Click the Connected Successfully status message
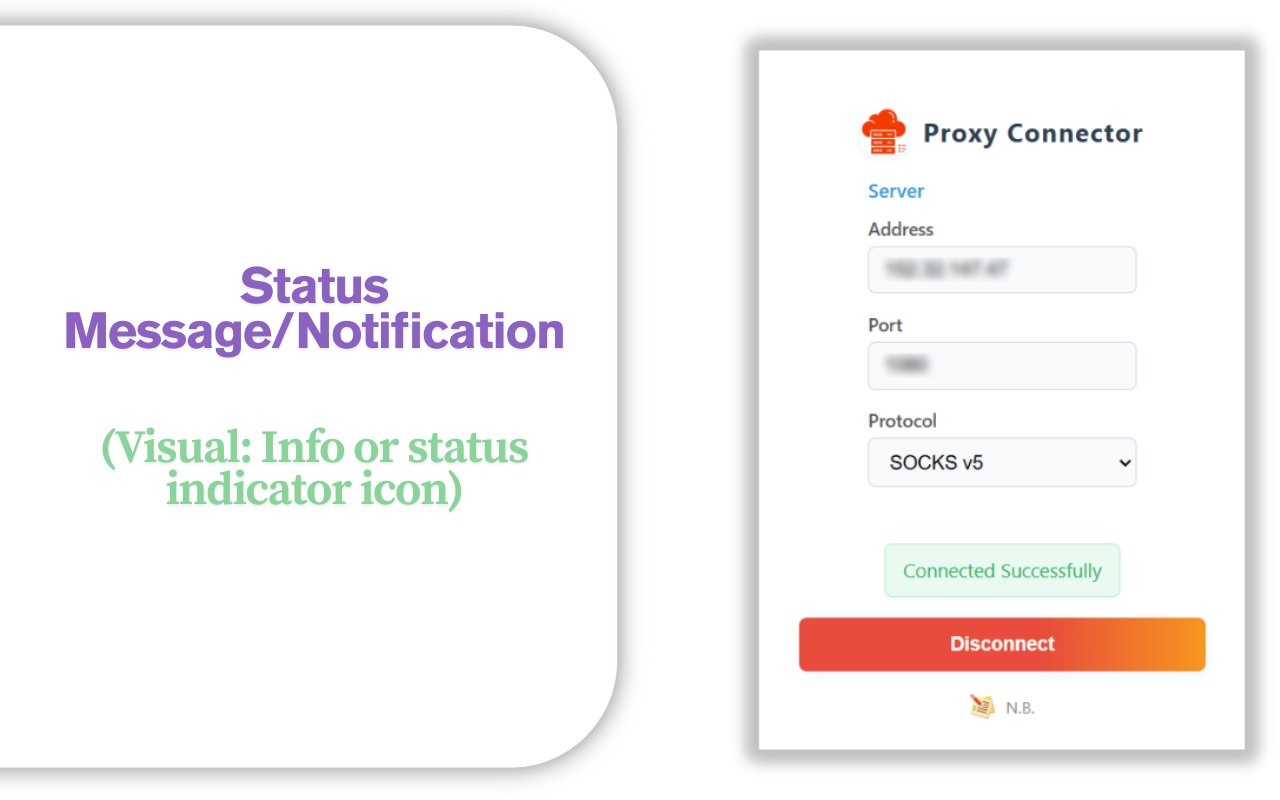This screenshot has width=1280, height=800. pyautogui.click(x=1002, y=570)
